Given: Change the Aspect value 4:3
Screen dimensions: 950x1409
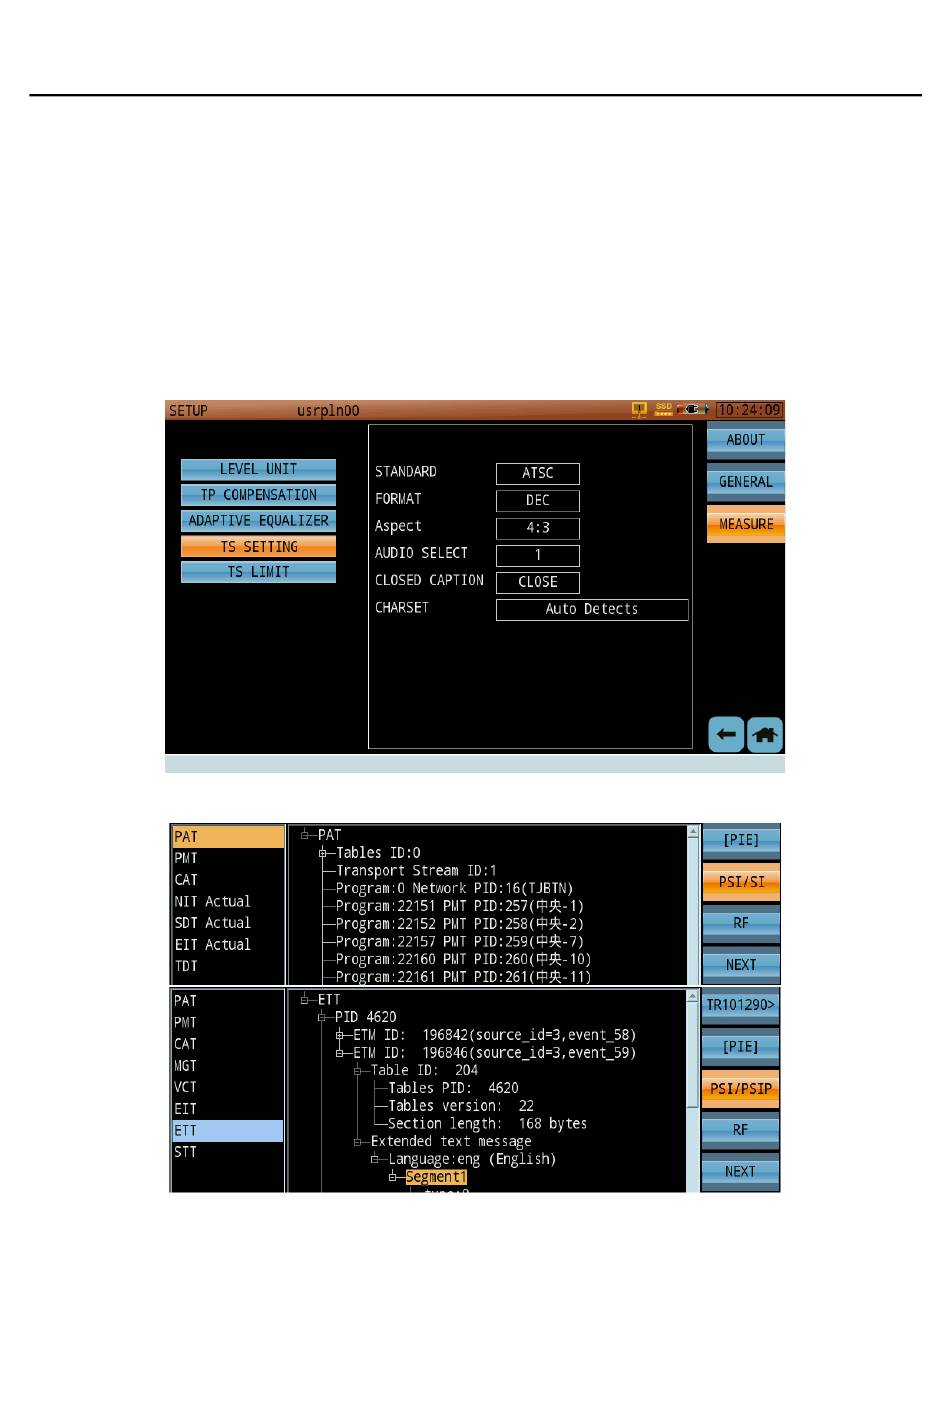Looking at the screenshot, I should tap(538, 528).
